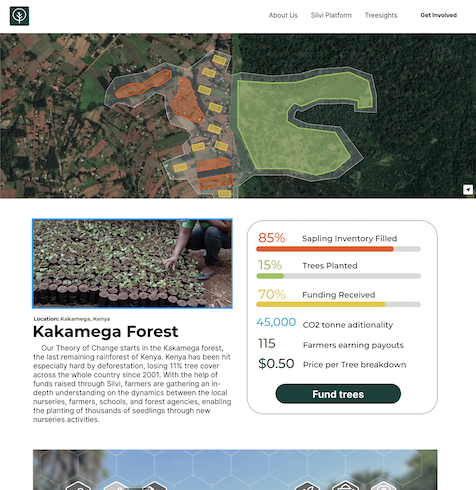Click the Silvi tree logo icon
The height and width of the screenshot is (490, 476).
pyautogui.click(x=19, y=16)
